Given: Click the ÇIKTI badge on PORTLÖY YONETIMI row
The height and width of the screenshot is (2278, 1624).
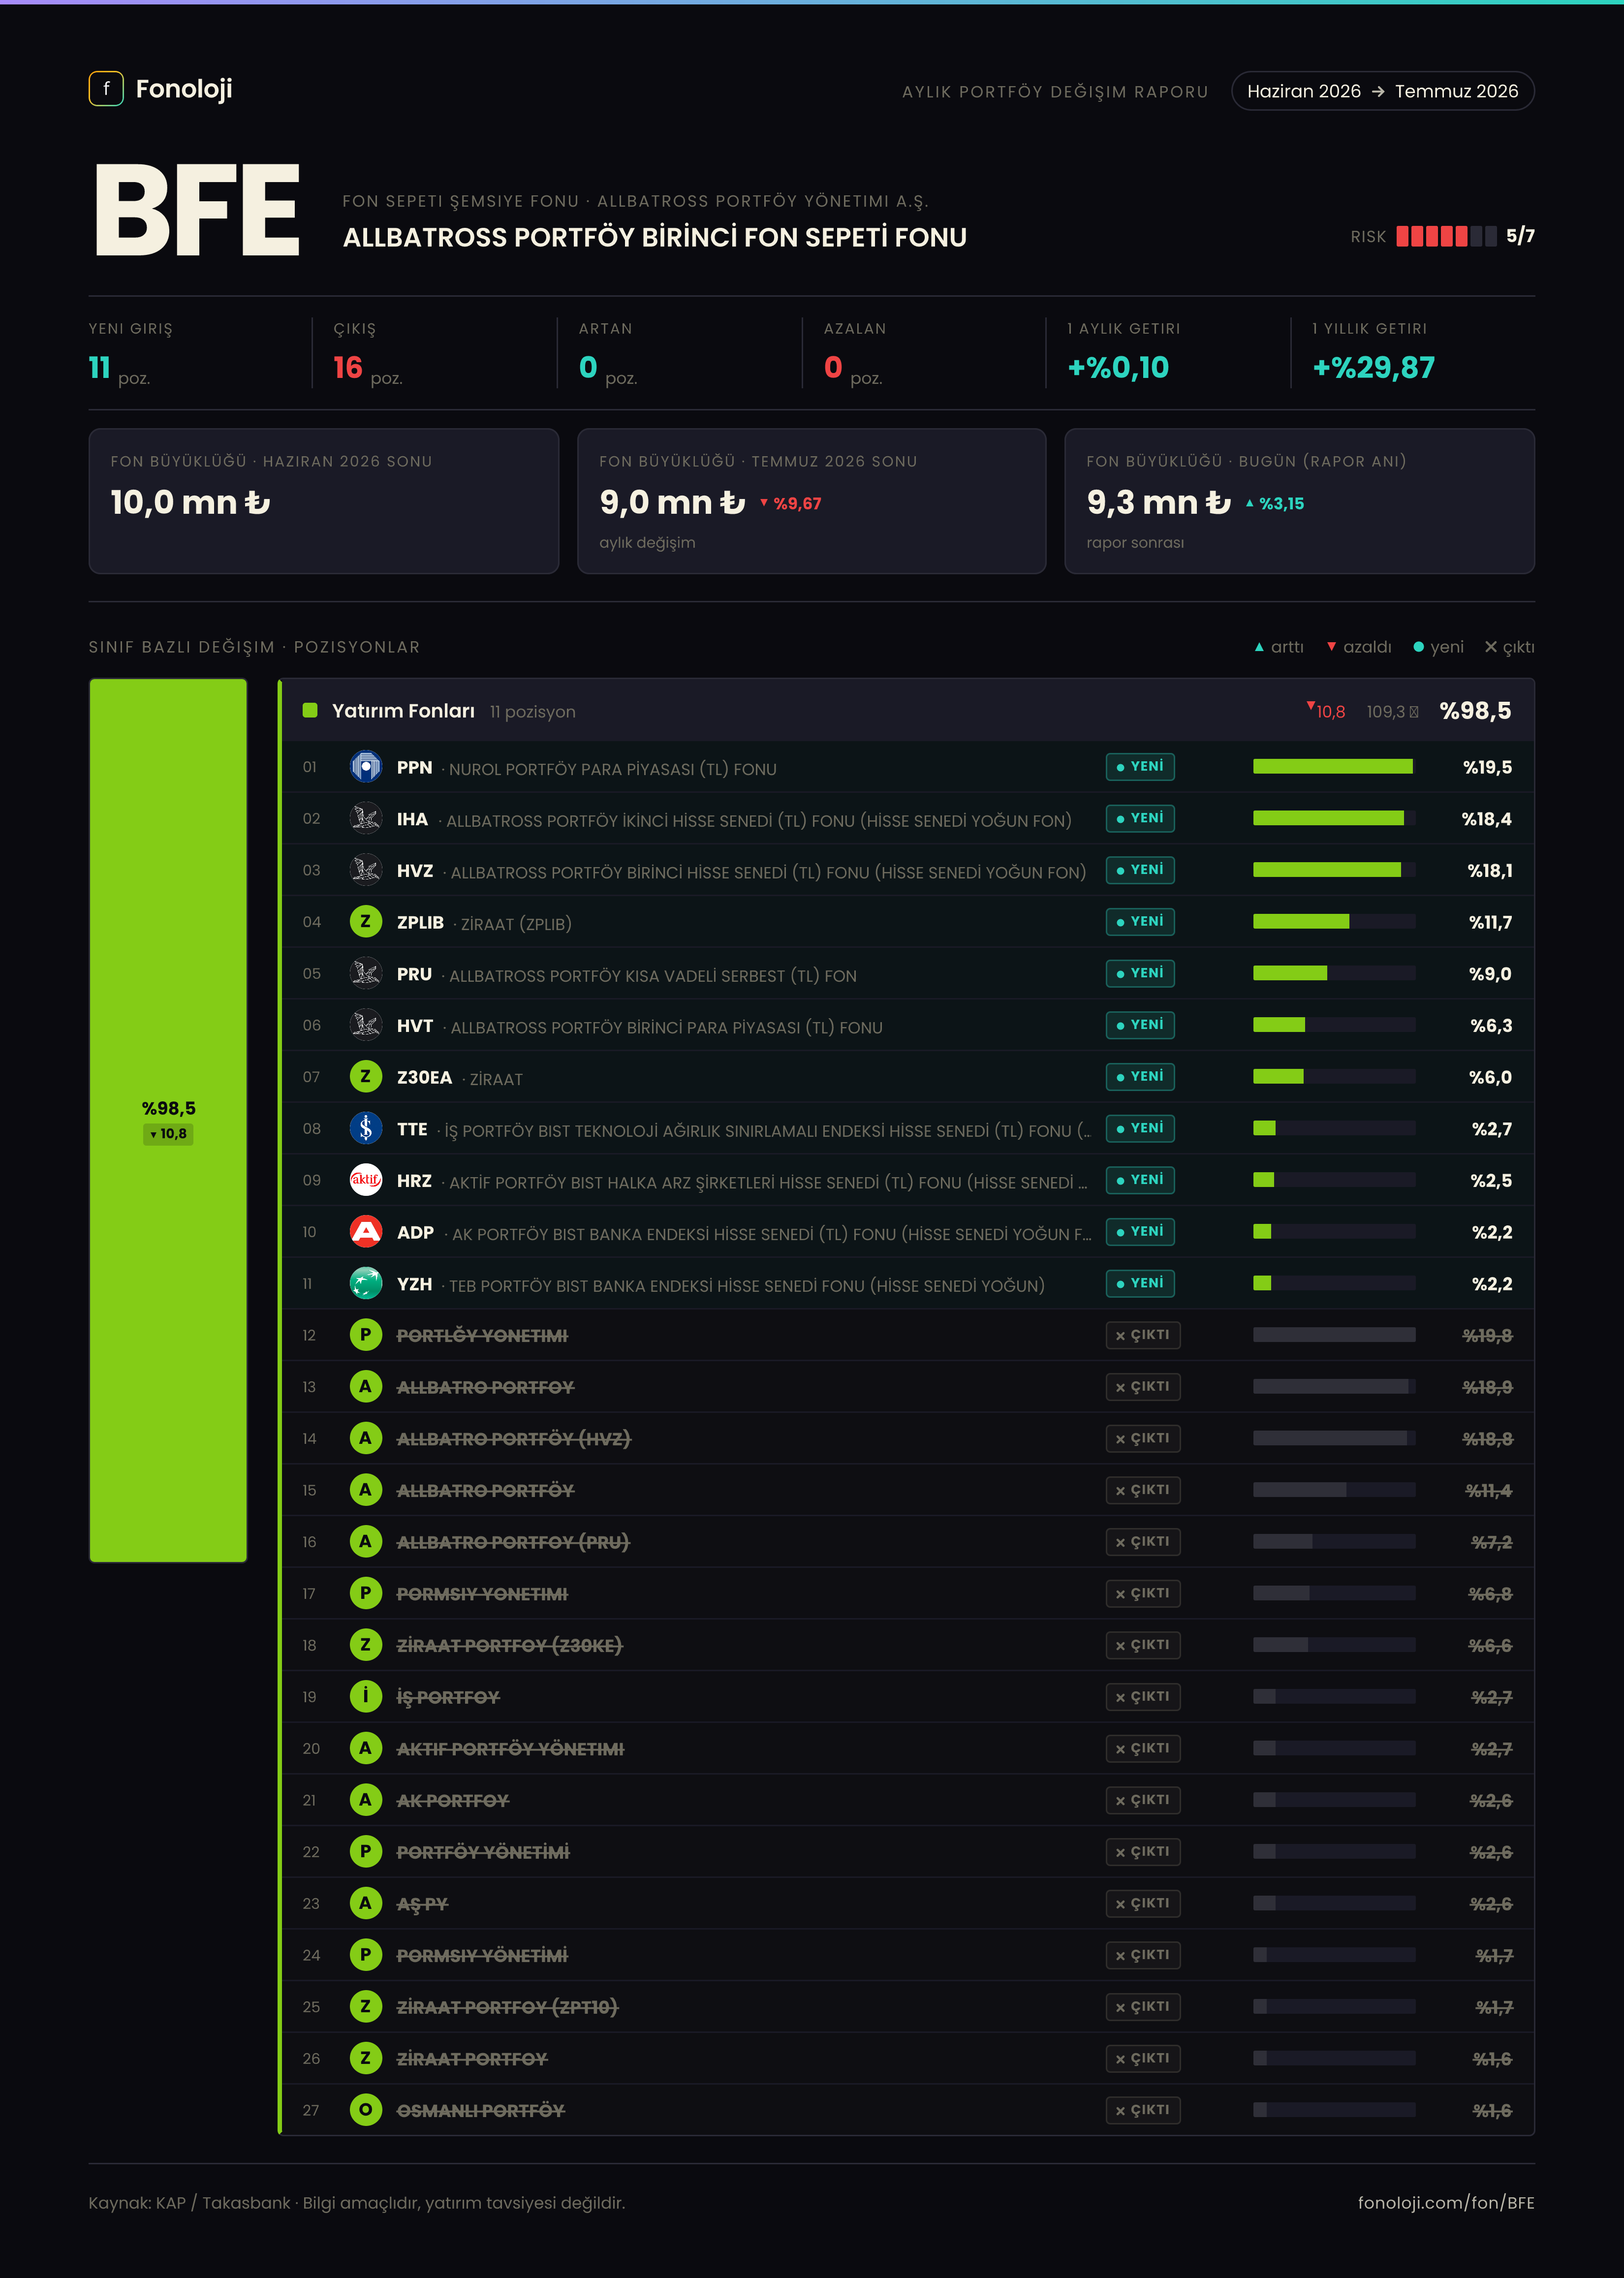Looking at the screenshot, I should [x=1143, y=1335].
